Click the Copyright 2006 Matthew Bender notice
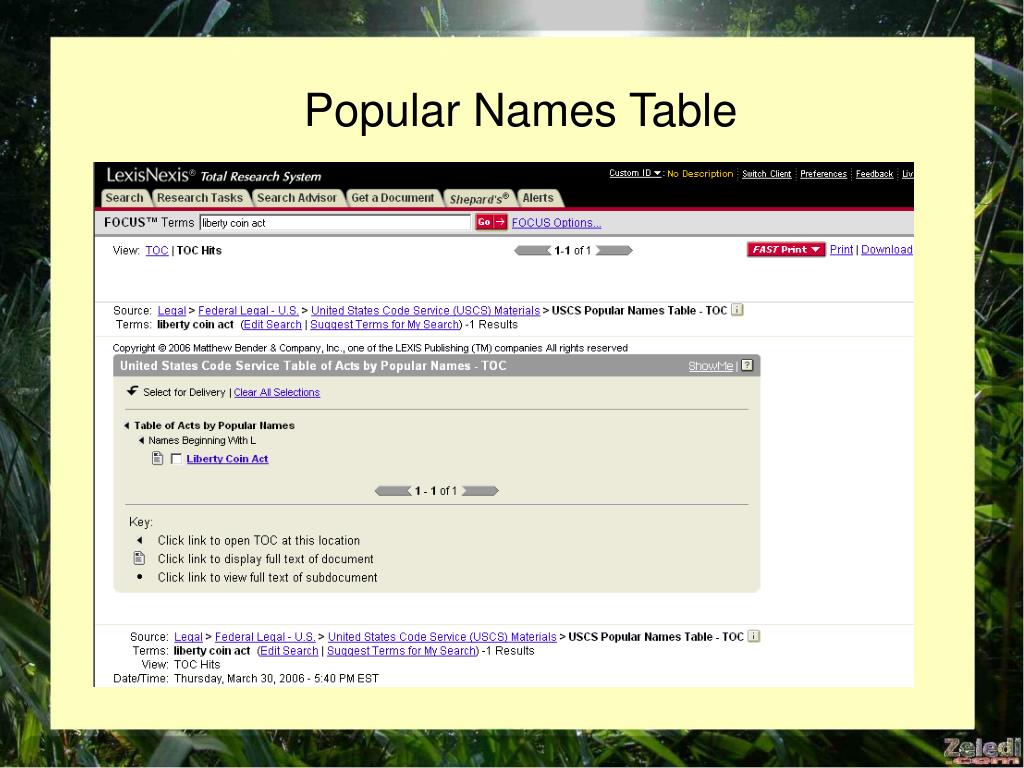This screenshot has height=768, width=1024. (370, 348)
